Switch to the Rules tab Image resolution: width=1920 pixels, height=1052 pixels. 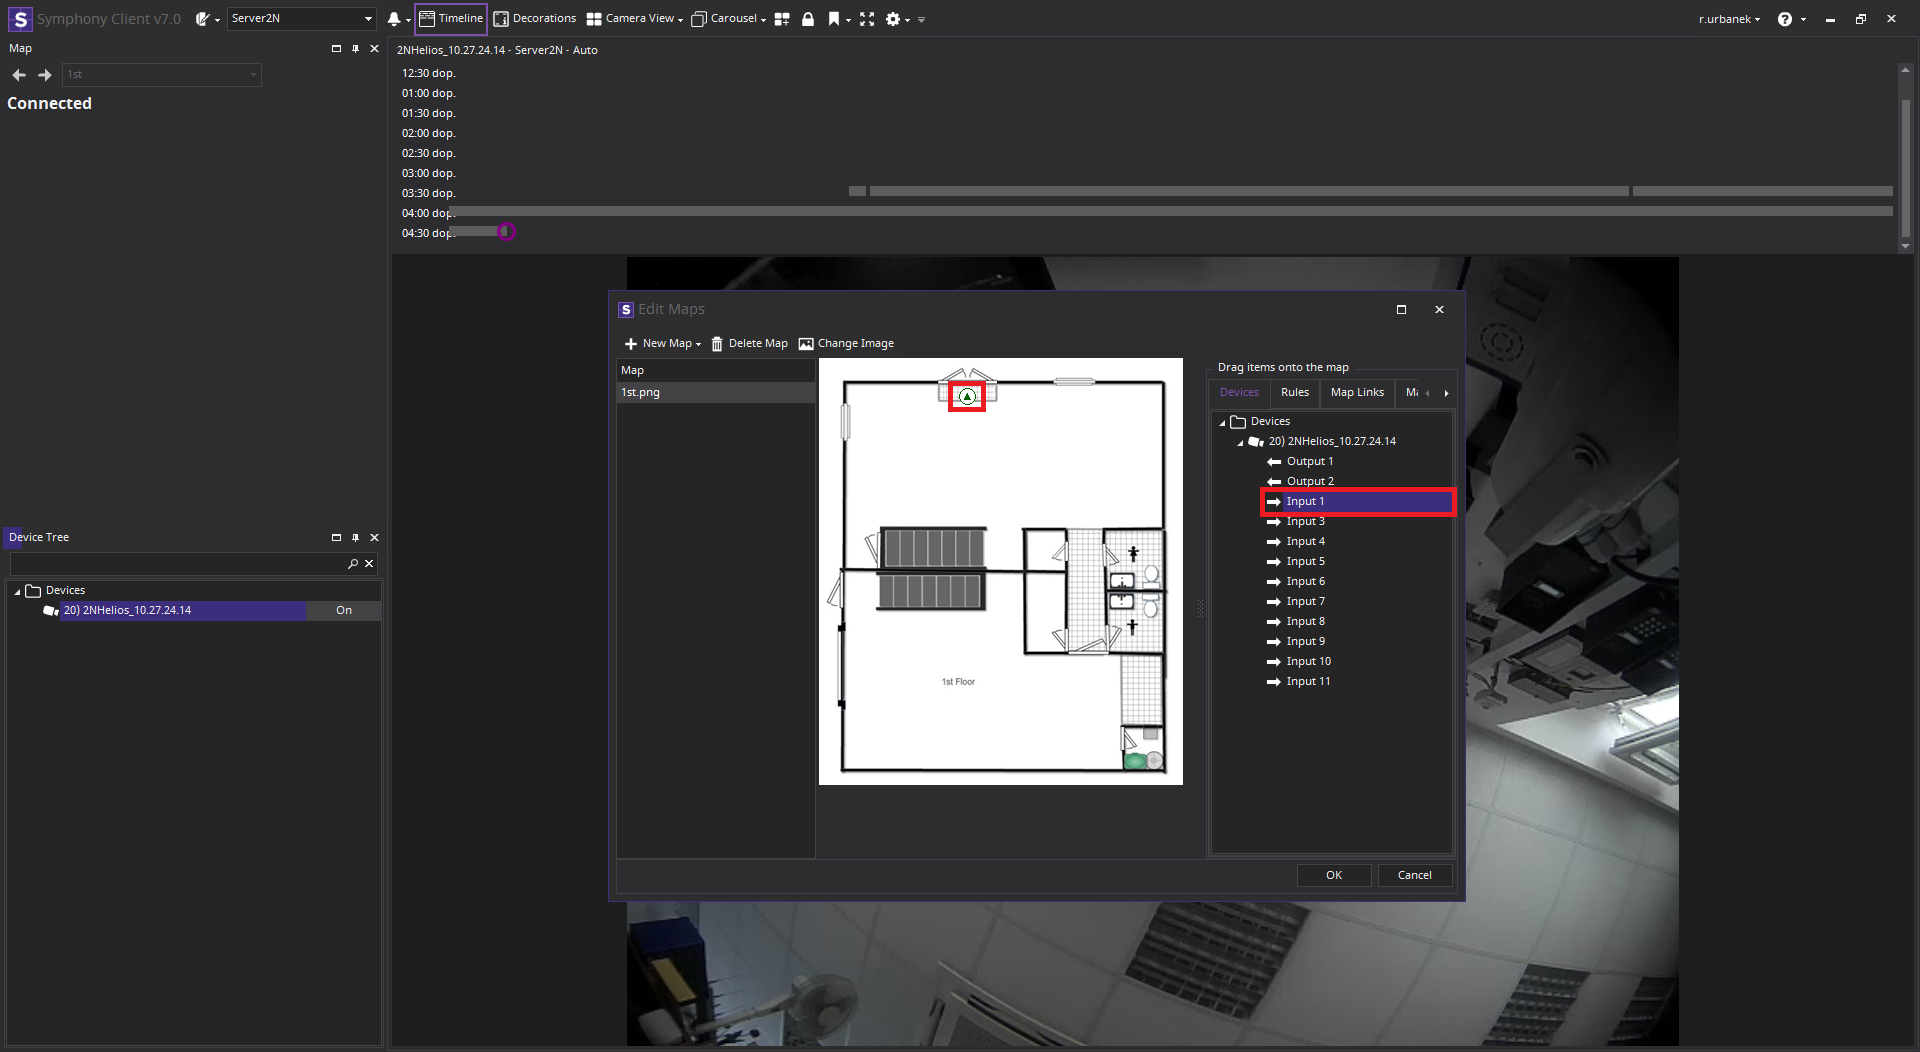click(1294, 393)
